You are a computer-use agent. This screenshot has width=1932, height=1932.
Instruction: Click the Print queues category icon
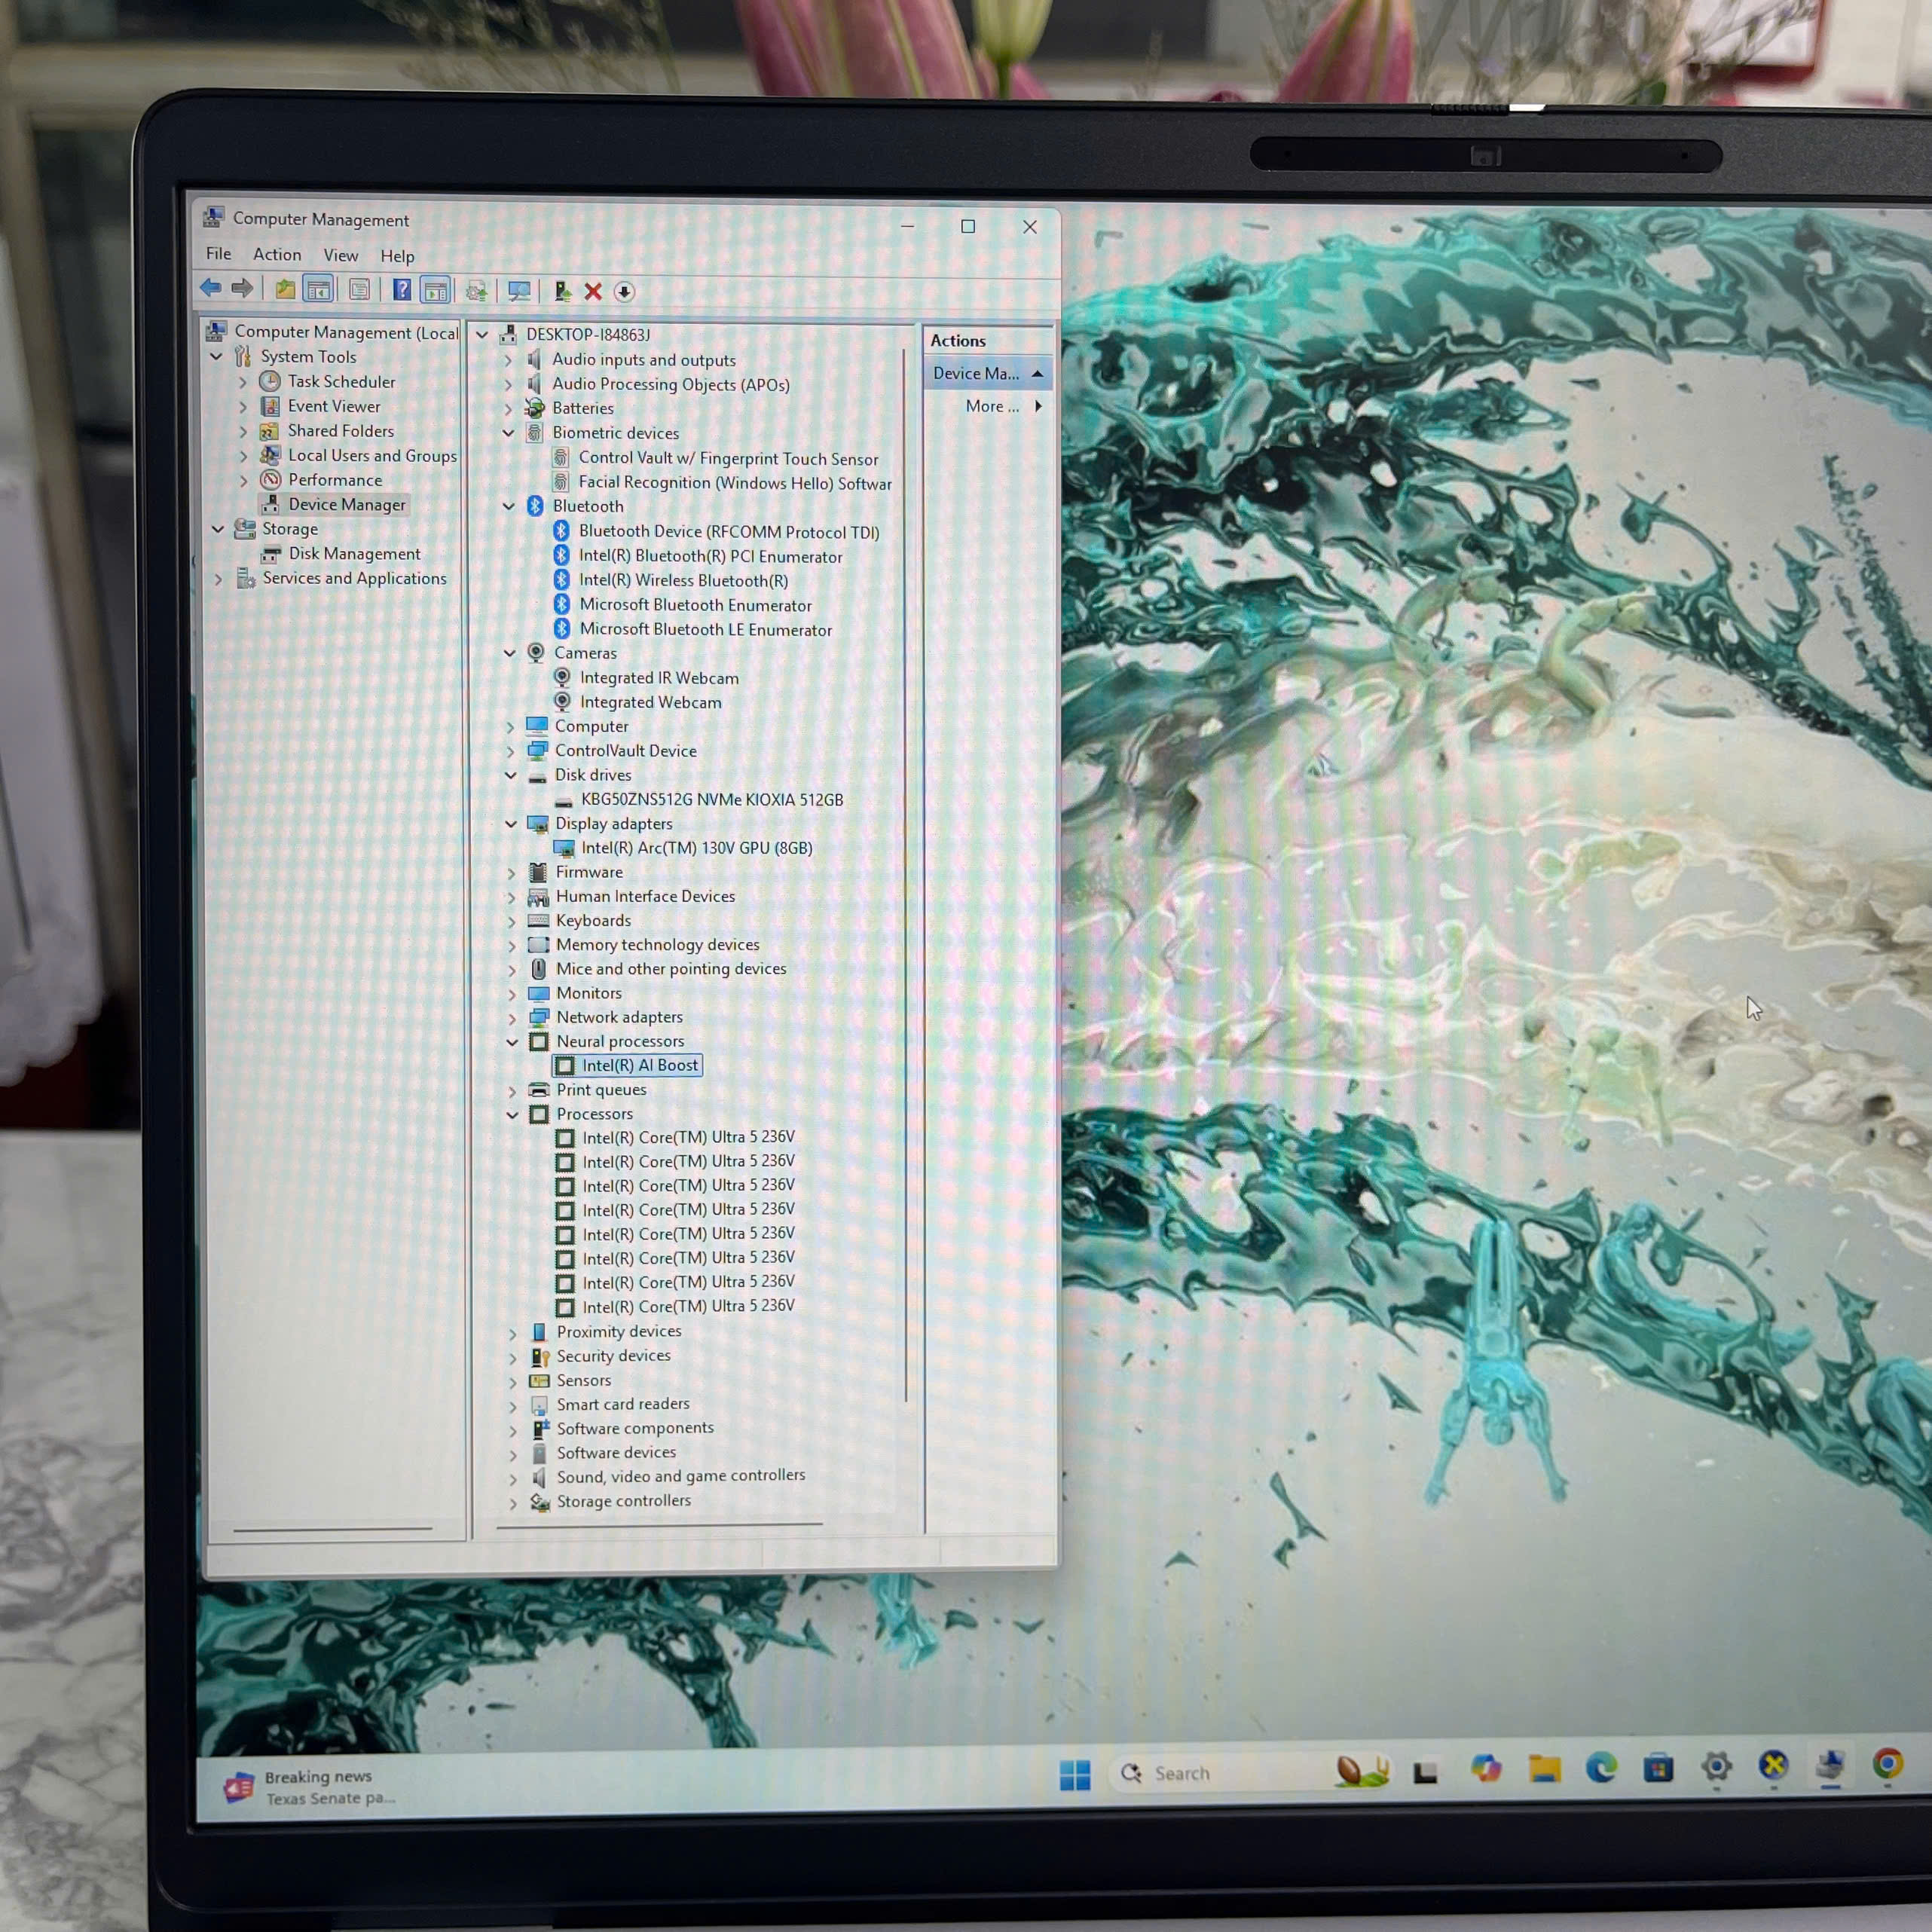tap(539, 1090)
